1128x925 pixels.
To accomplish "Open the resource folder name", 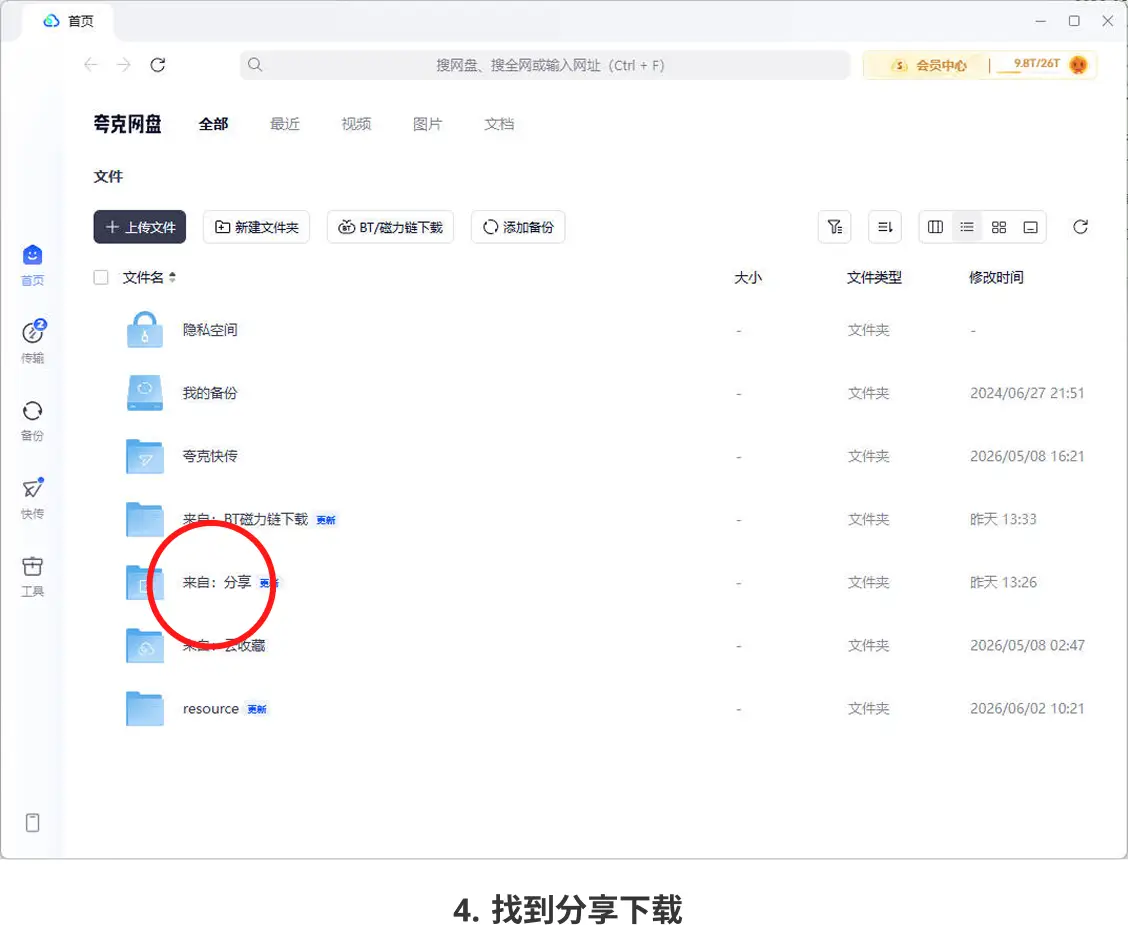I will pos(211,709).
